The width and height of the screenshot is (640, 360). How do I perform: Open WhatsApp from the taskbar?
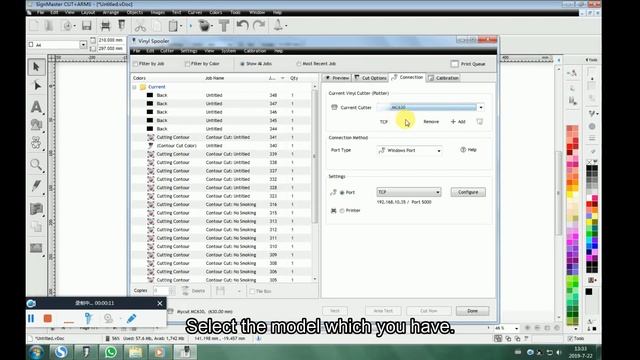pyautogui.click(x=110, y=352)
